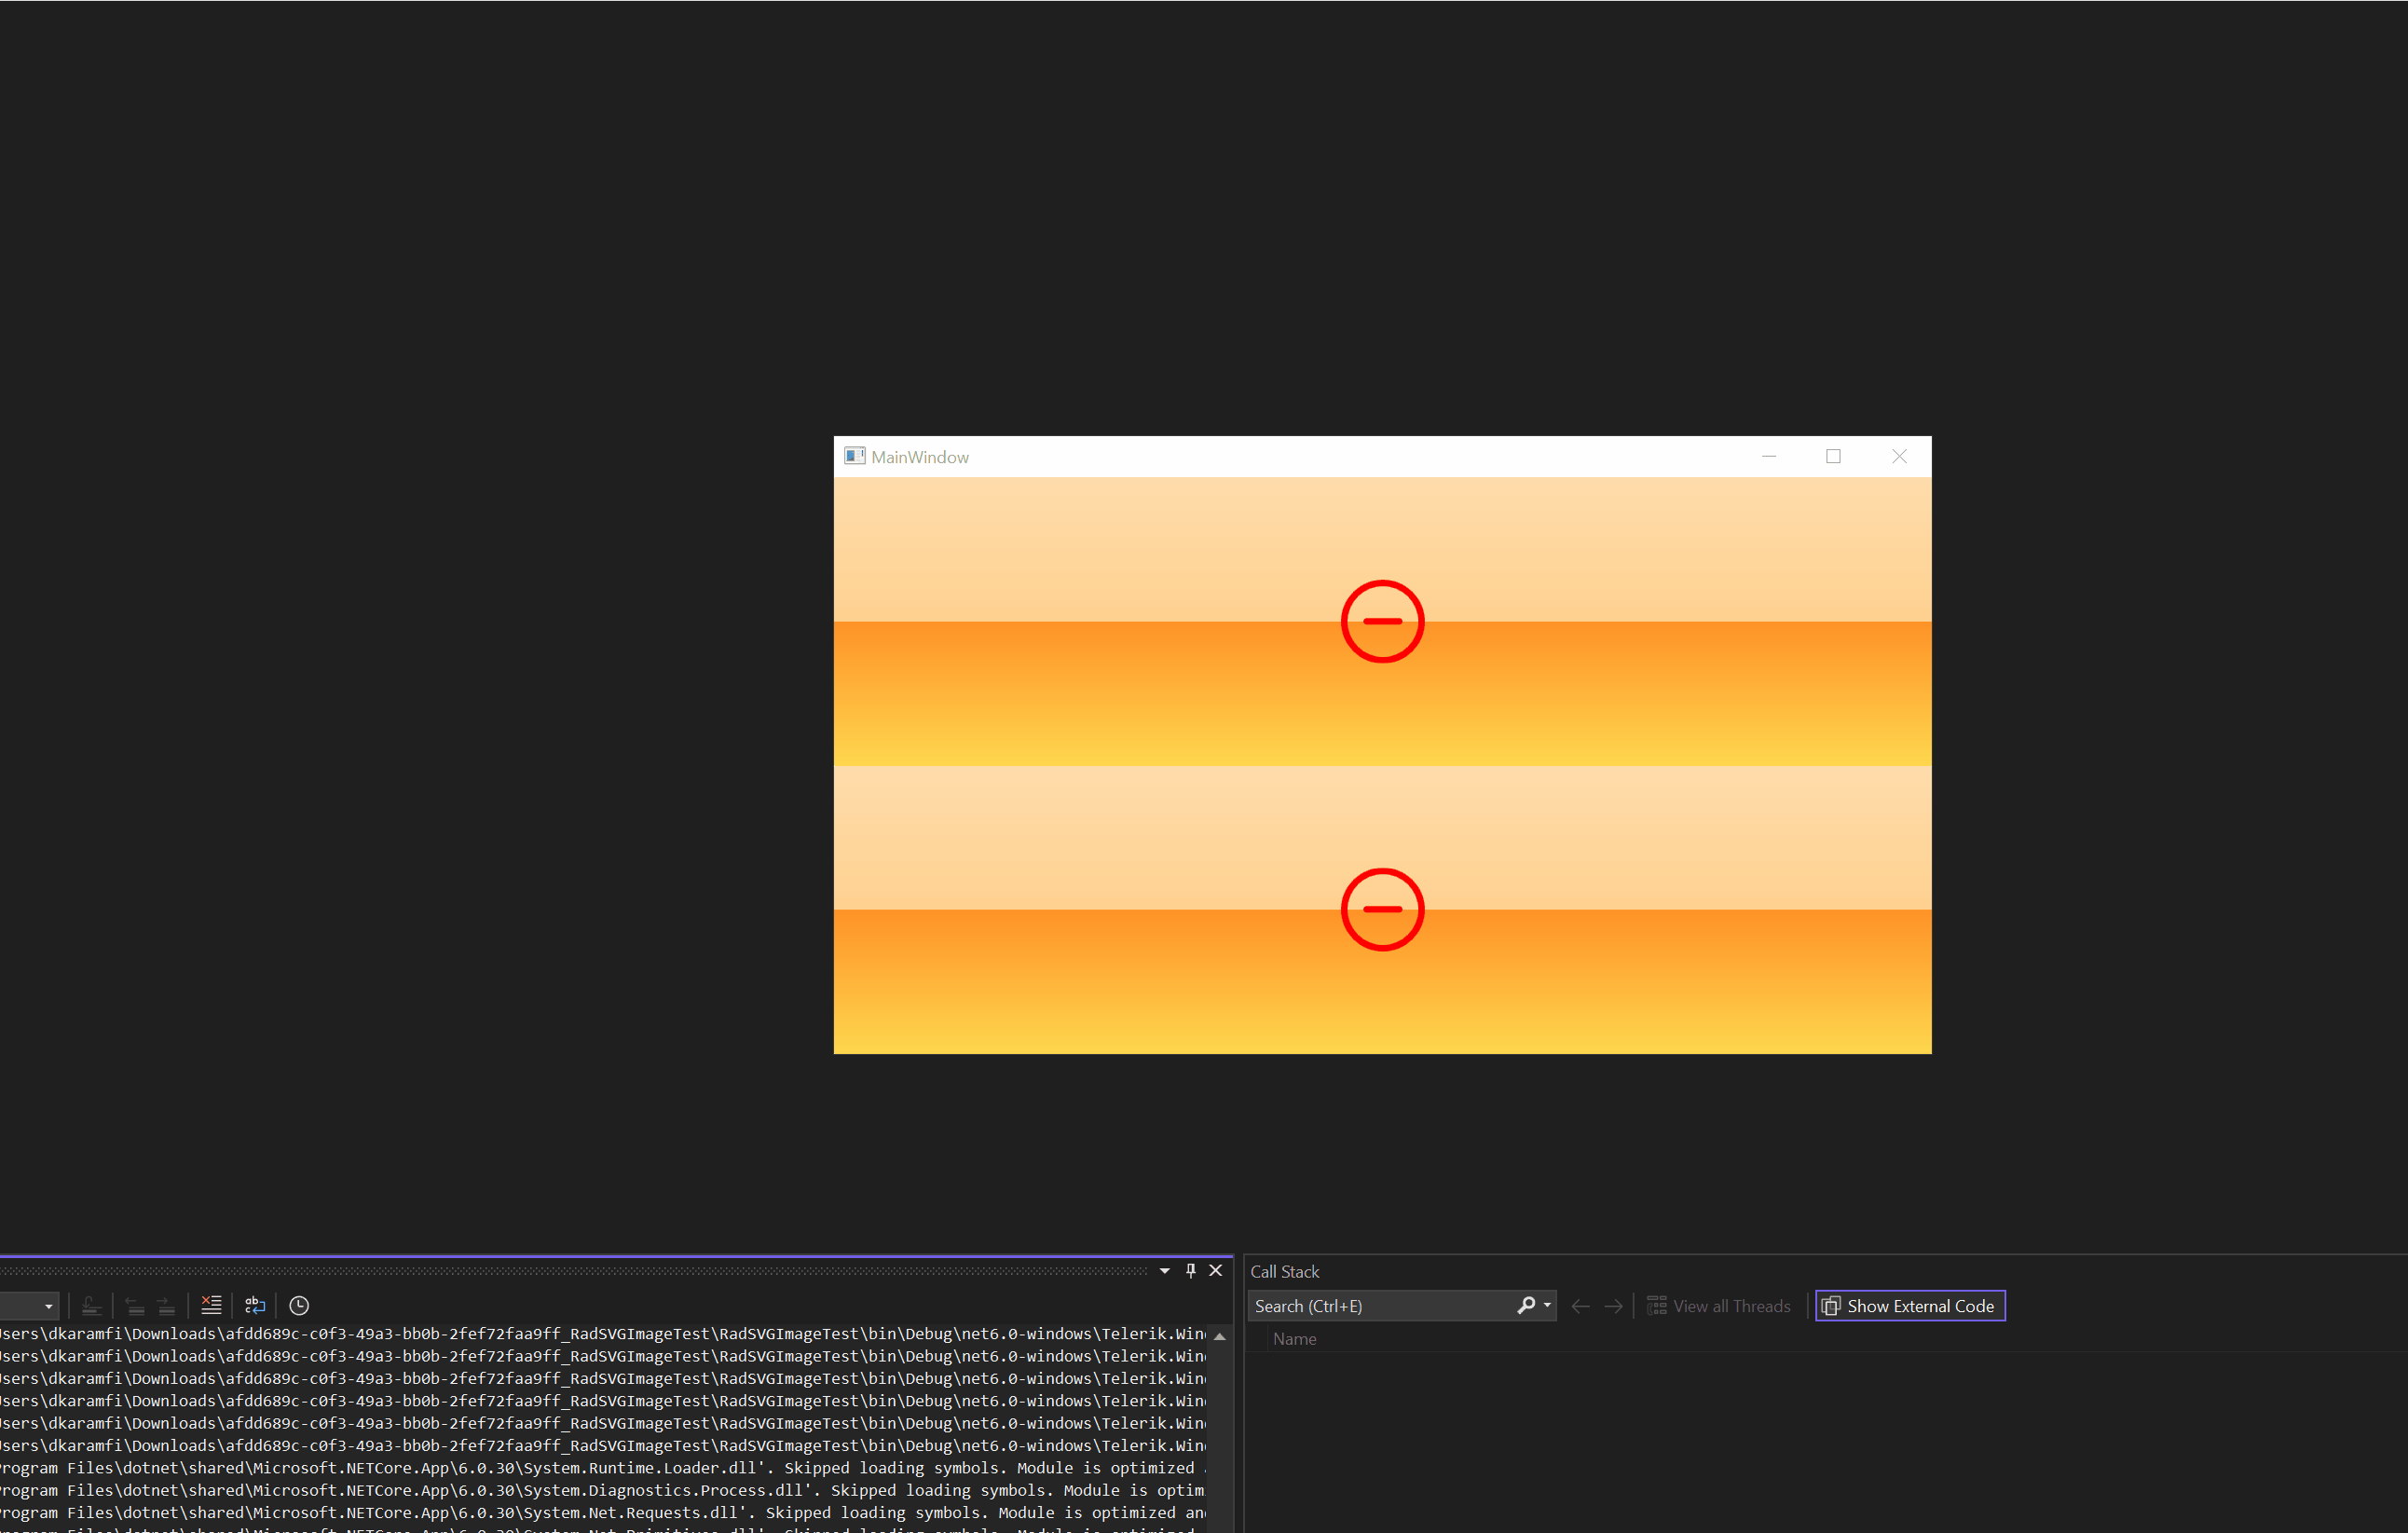2408x1533 pixels.
Task: Click the Name column header
Action: [1294, 1339]
